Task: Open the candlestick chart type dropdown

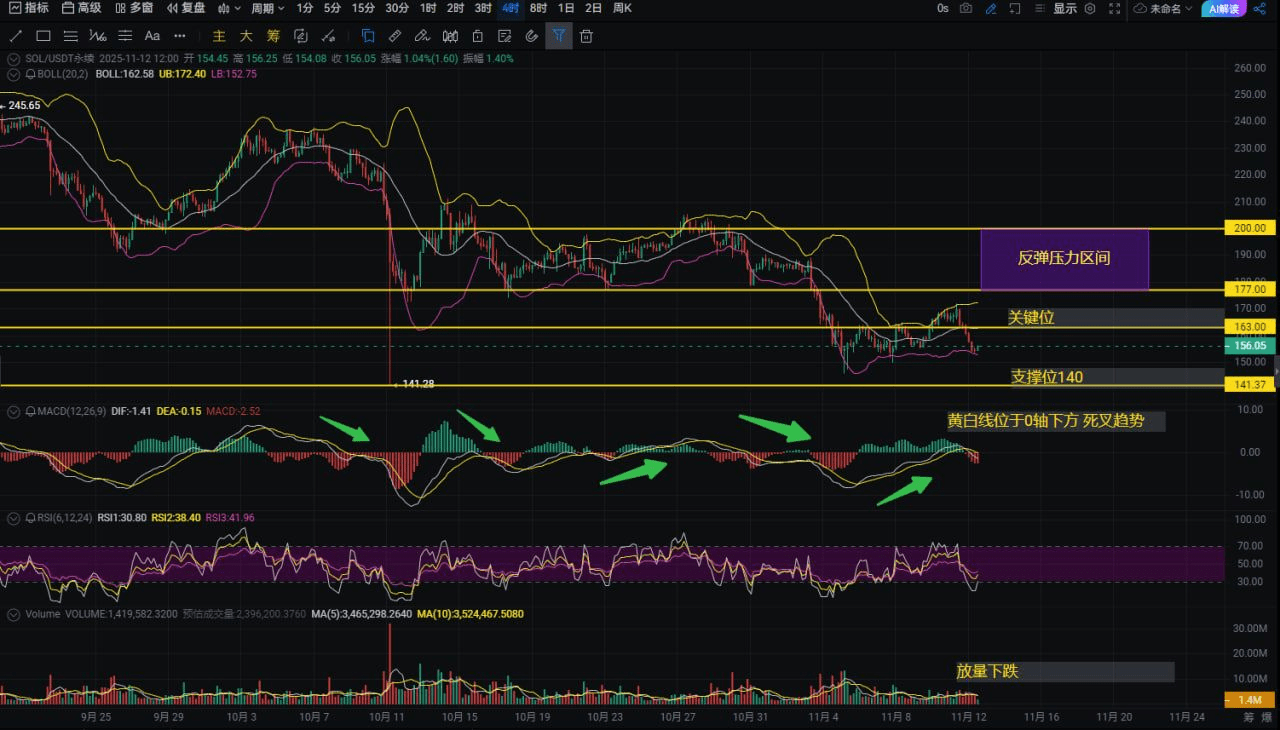Action: pos(229,8)
